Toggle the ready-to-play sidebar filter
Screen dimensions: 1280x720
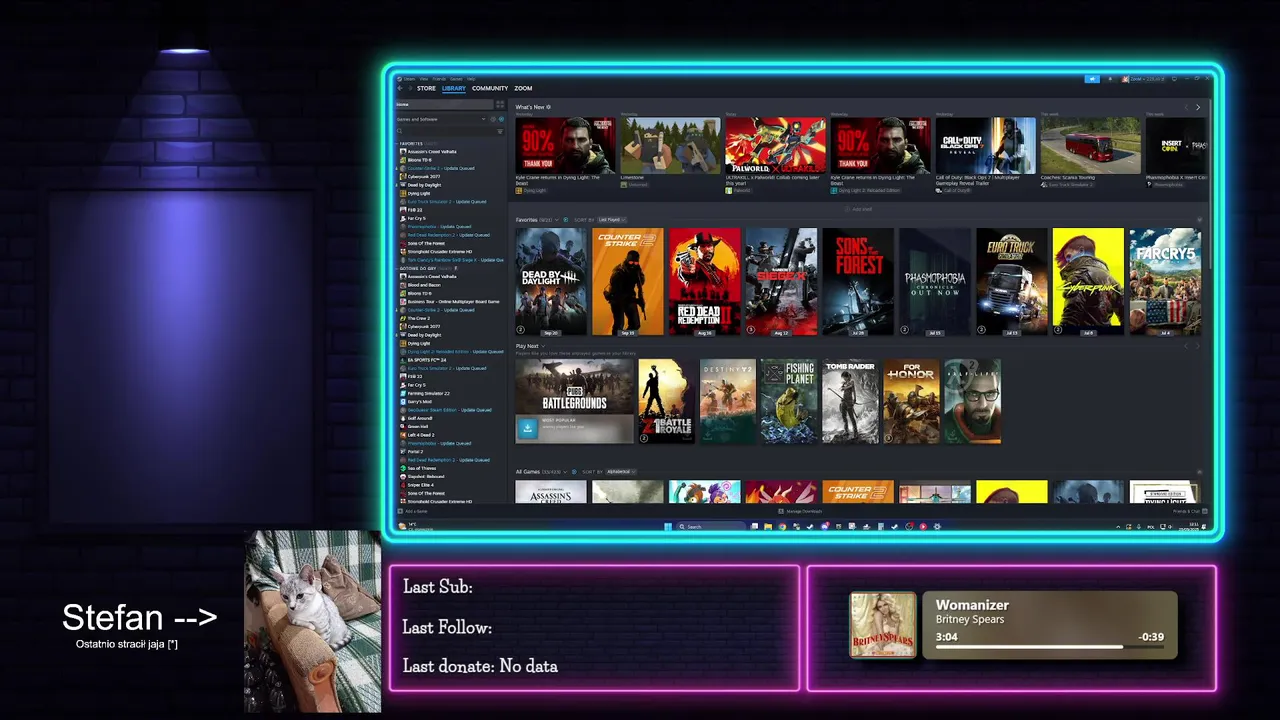502,119
